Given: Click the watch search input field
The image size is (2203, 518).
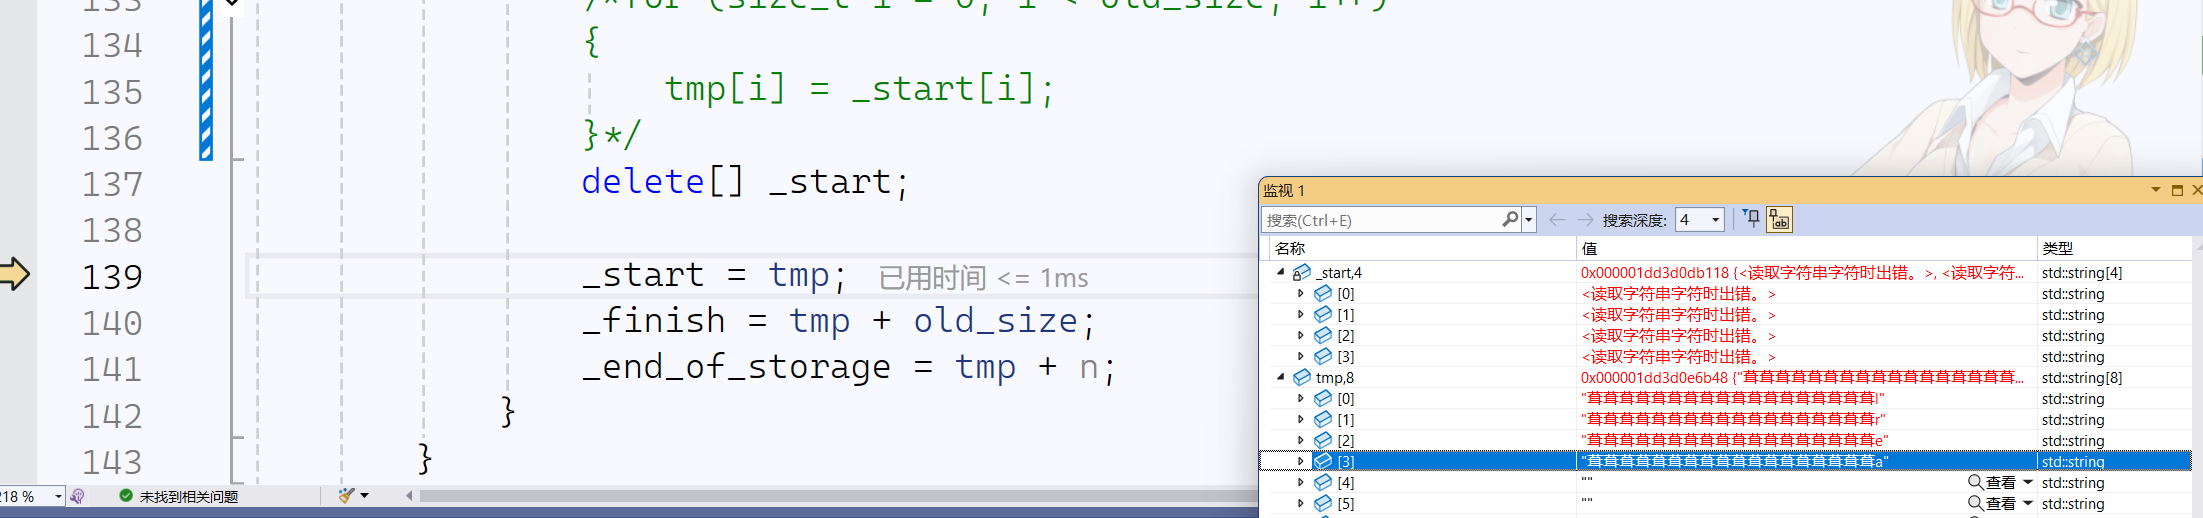Looking at the screenshot, I should coord(1382,220).
